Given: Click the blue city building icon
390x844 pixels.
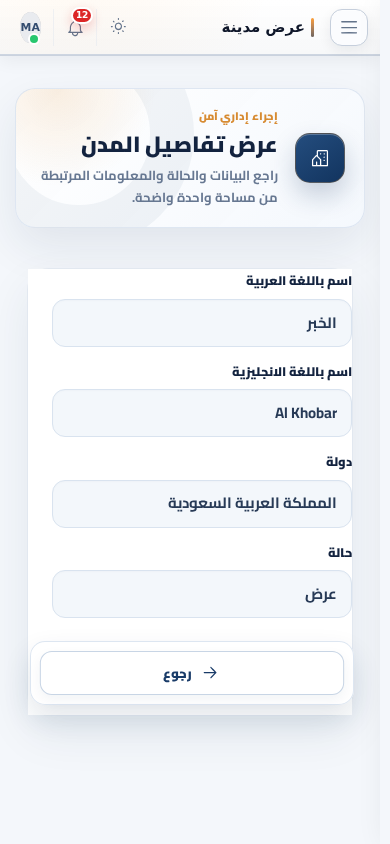Looking at the screenshot, I should tap(320, 158).
